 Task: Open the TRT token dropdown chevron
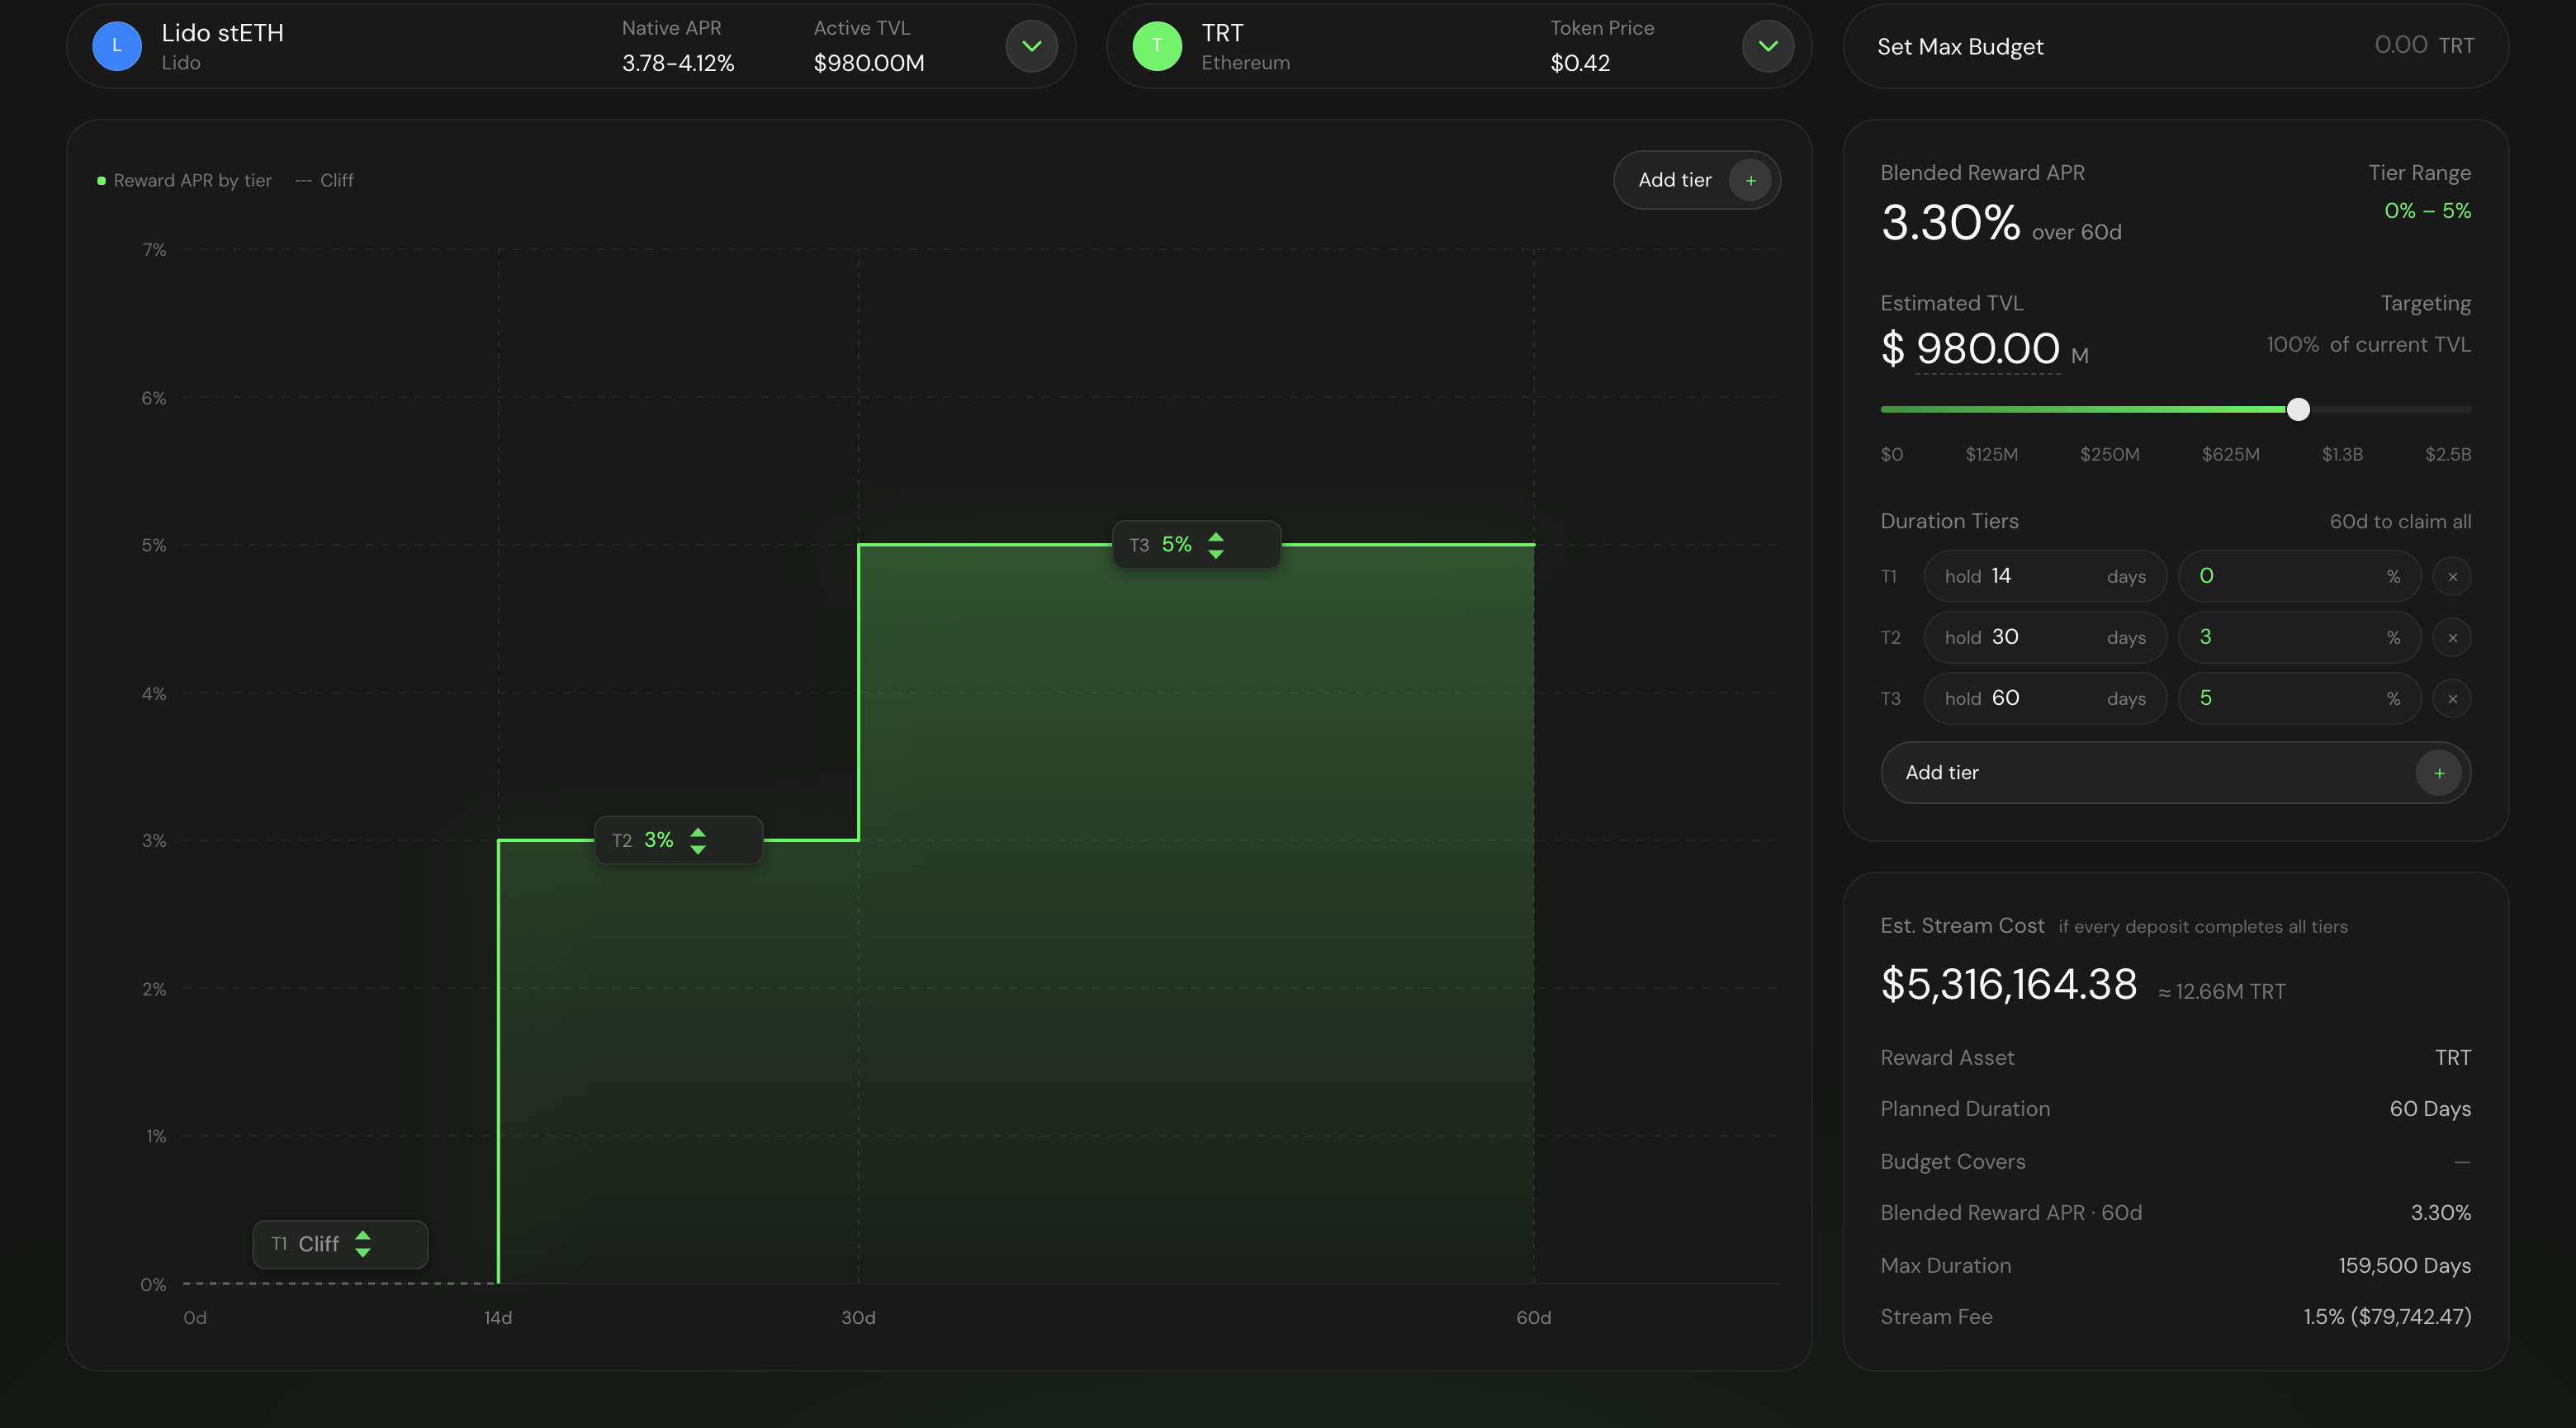click(1767, 46)
